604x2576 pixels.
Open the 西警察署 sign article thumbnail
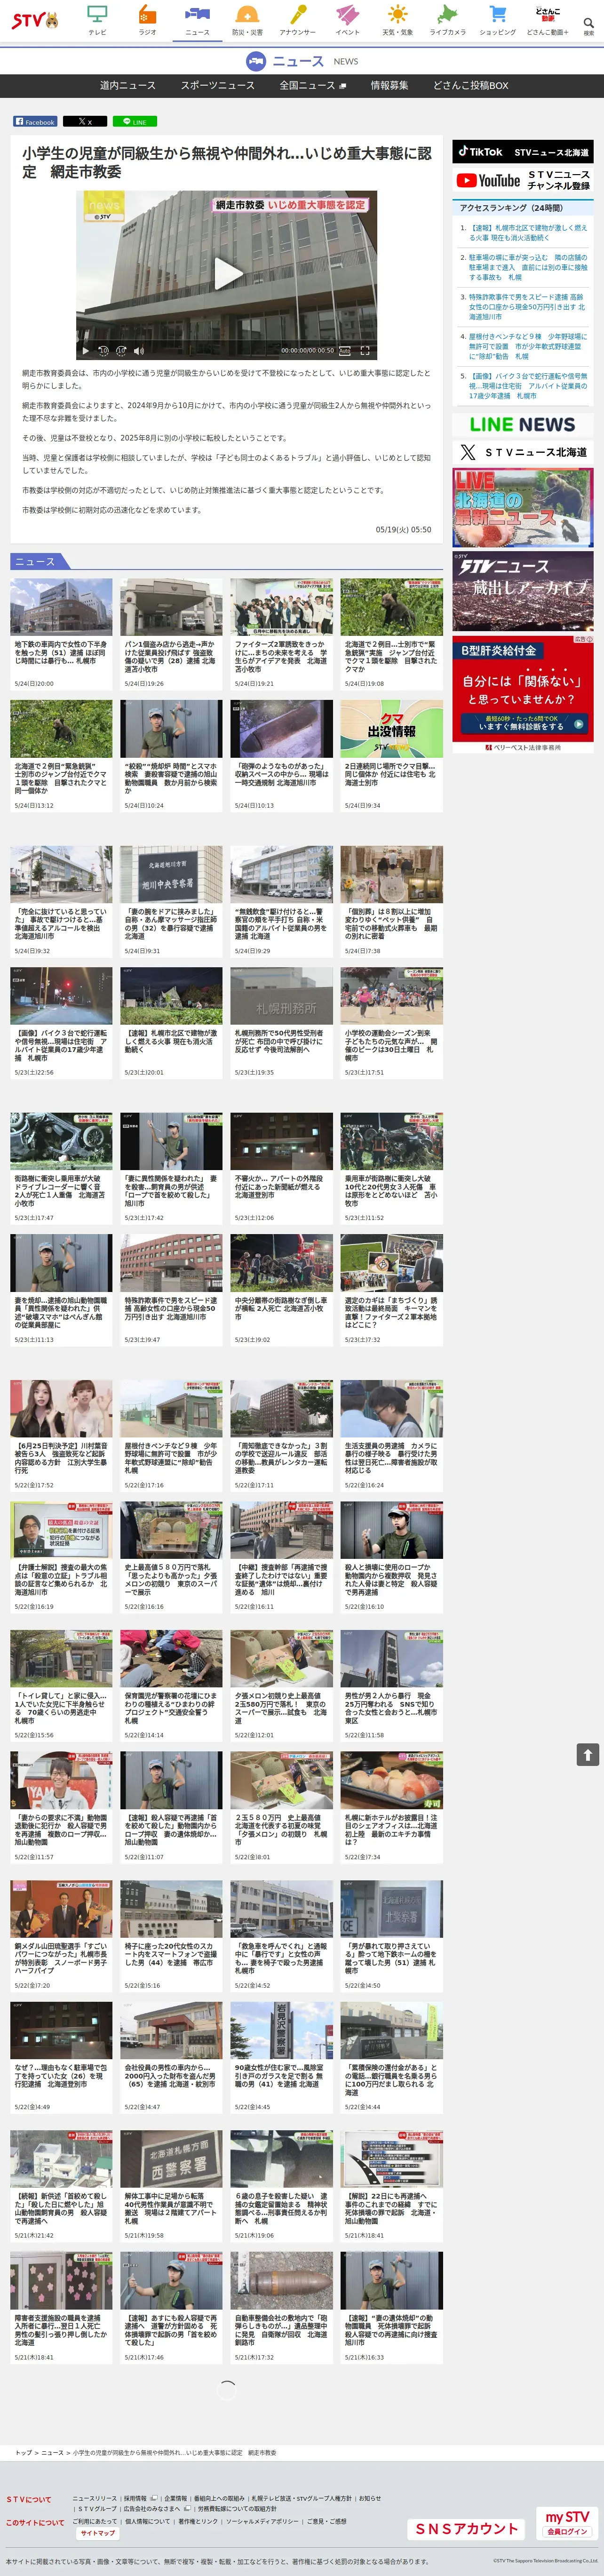coord(171,2159)
